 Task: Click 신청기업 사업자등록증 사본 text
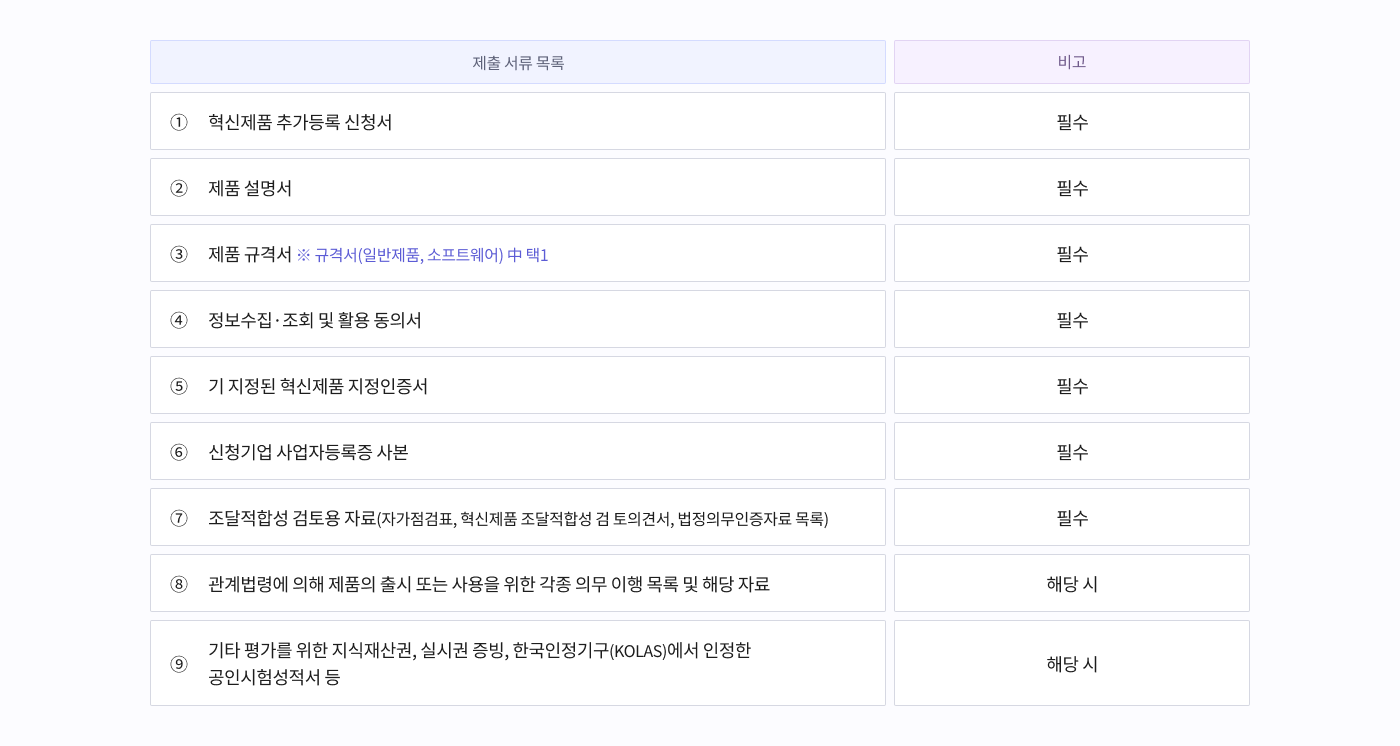308,452
